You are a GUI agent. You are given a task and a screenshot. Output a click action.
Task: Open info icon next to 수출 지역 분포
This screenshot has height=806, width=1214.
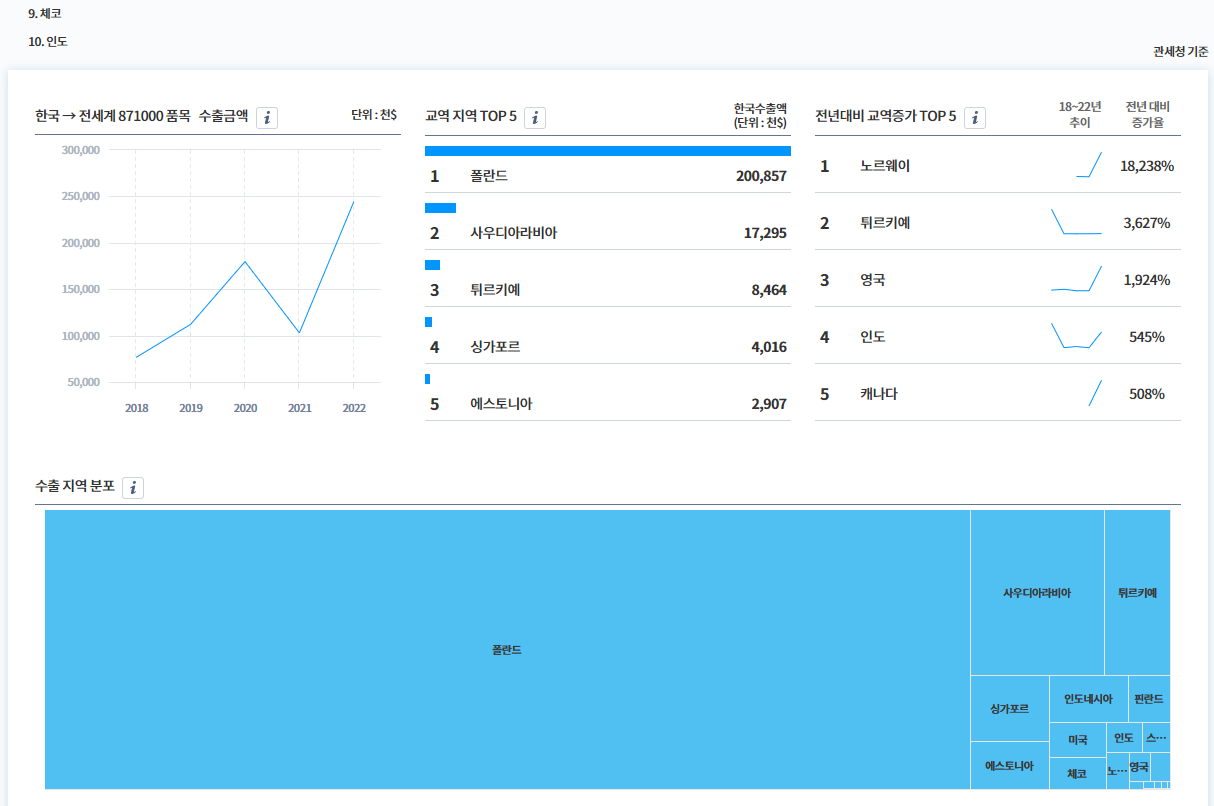(x=133, y=487)
